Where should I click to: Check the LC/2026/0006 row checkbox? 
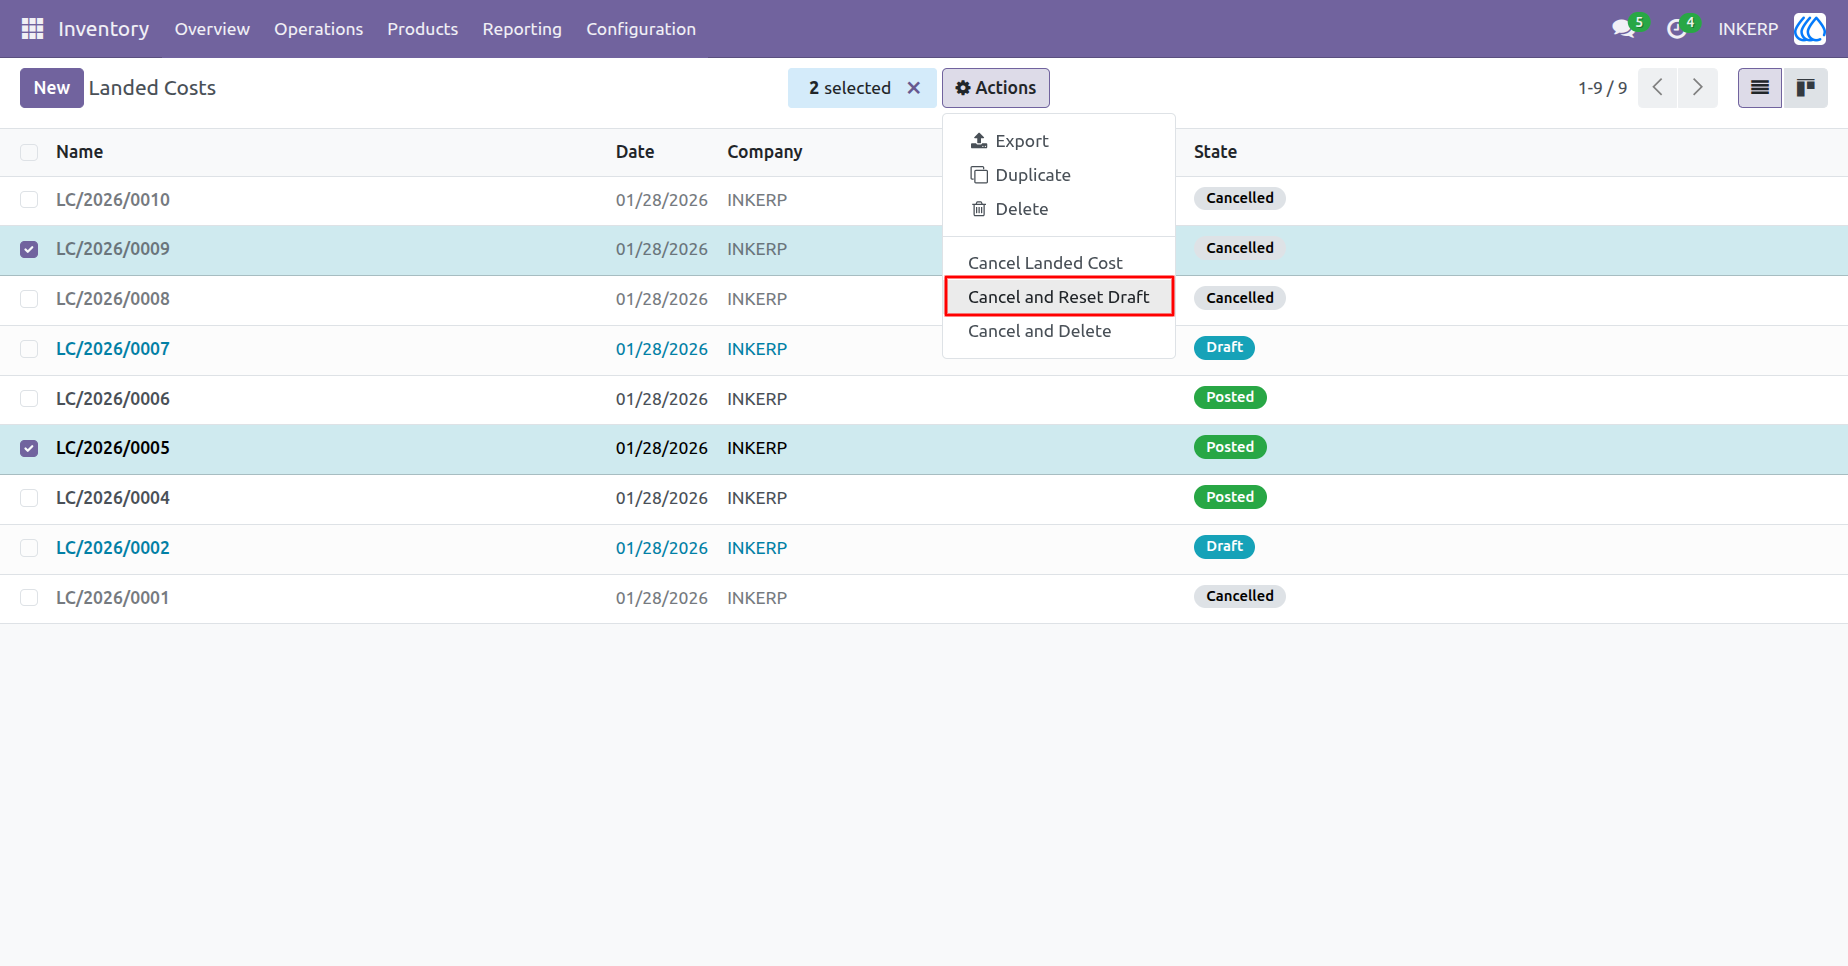pyautogui.click(x=29, y=399)
